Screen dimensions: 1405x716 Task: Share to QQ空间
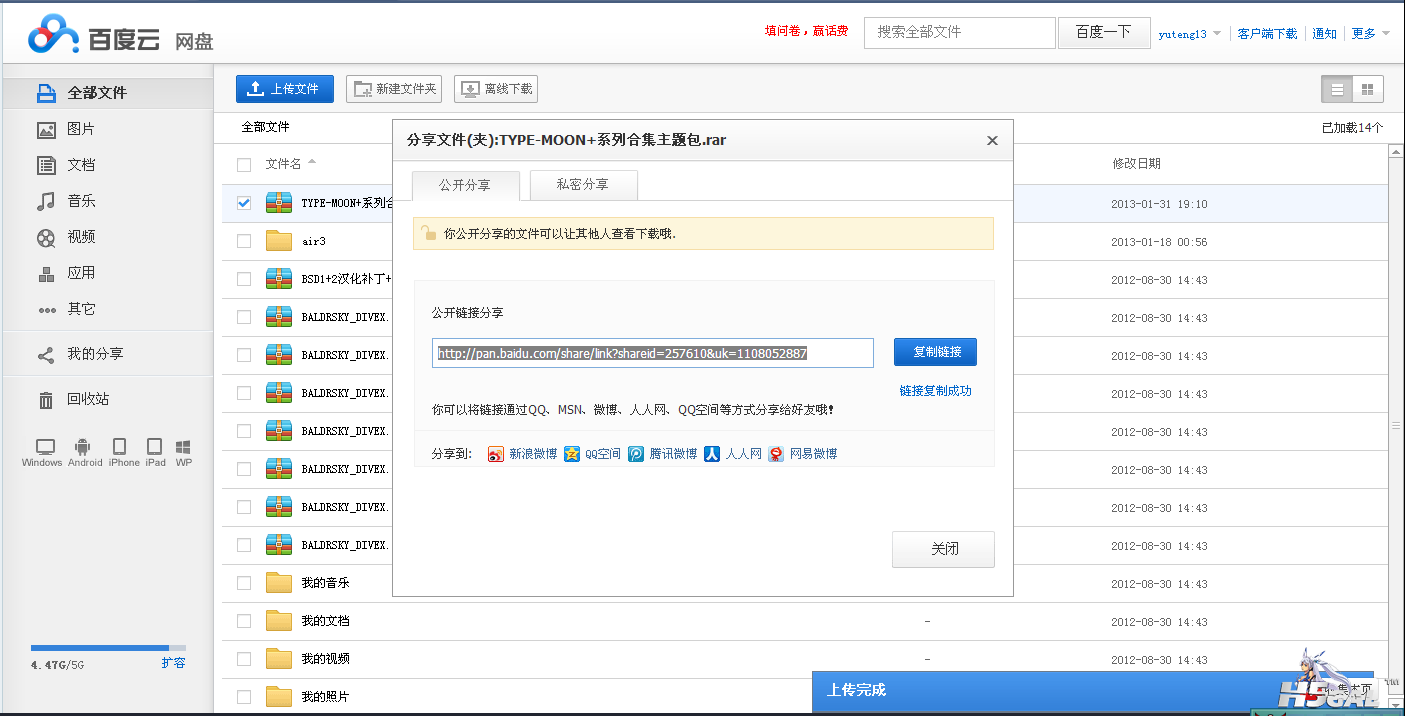tap(592, 454)
